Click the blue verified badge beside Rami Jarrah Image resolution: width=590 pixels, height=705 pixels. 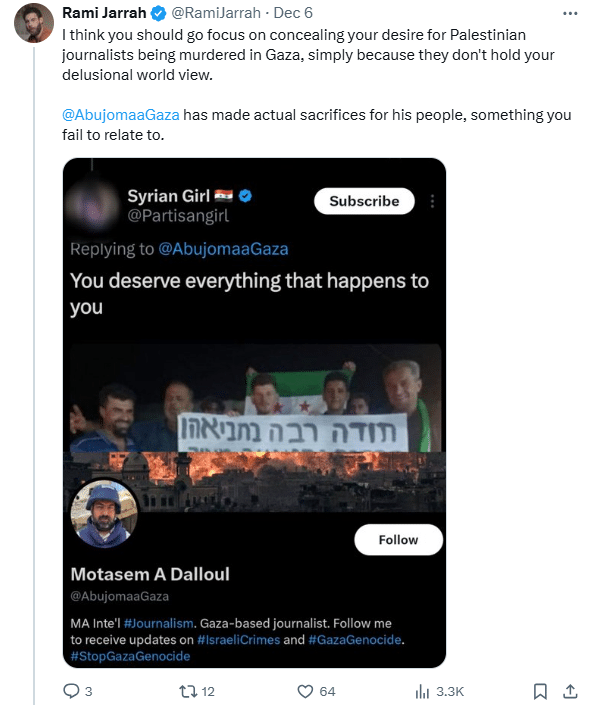[x=158, y=13]
